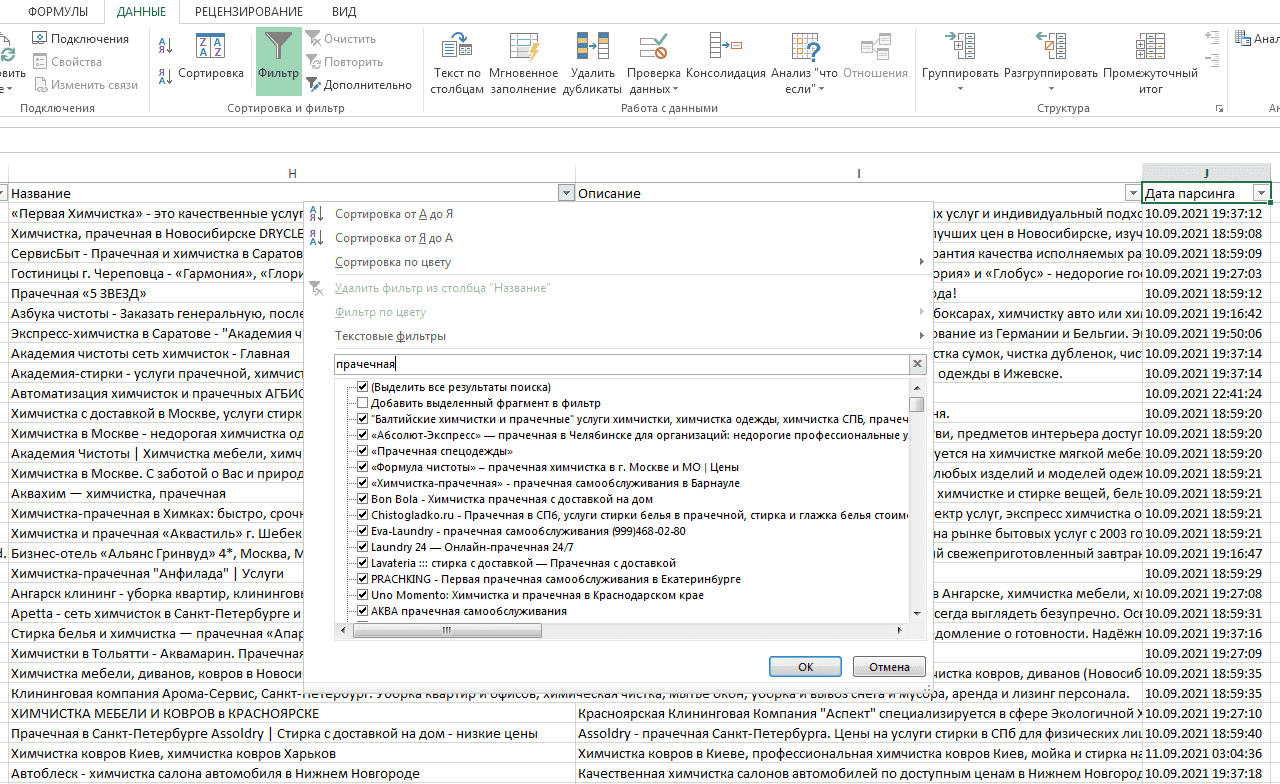Sort ascending with the A-Z ribbon icon
The height and width of the screenshot is (784, 1280).
click(x=166, y=45)
